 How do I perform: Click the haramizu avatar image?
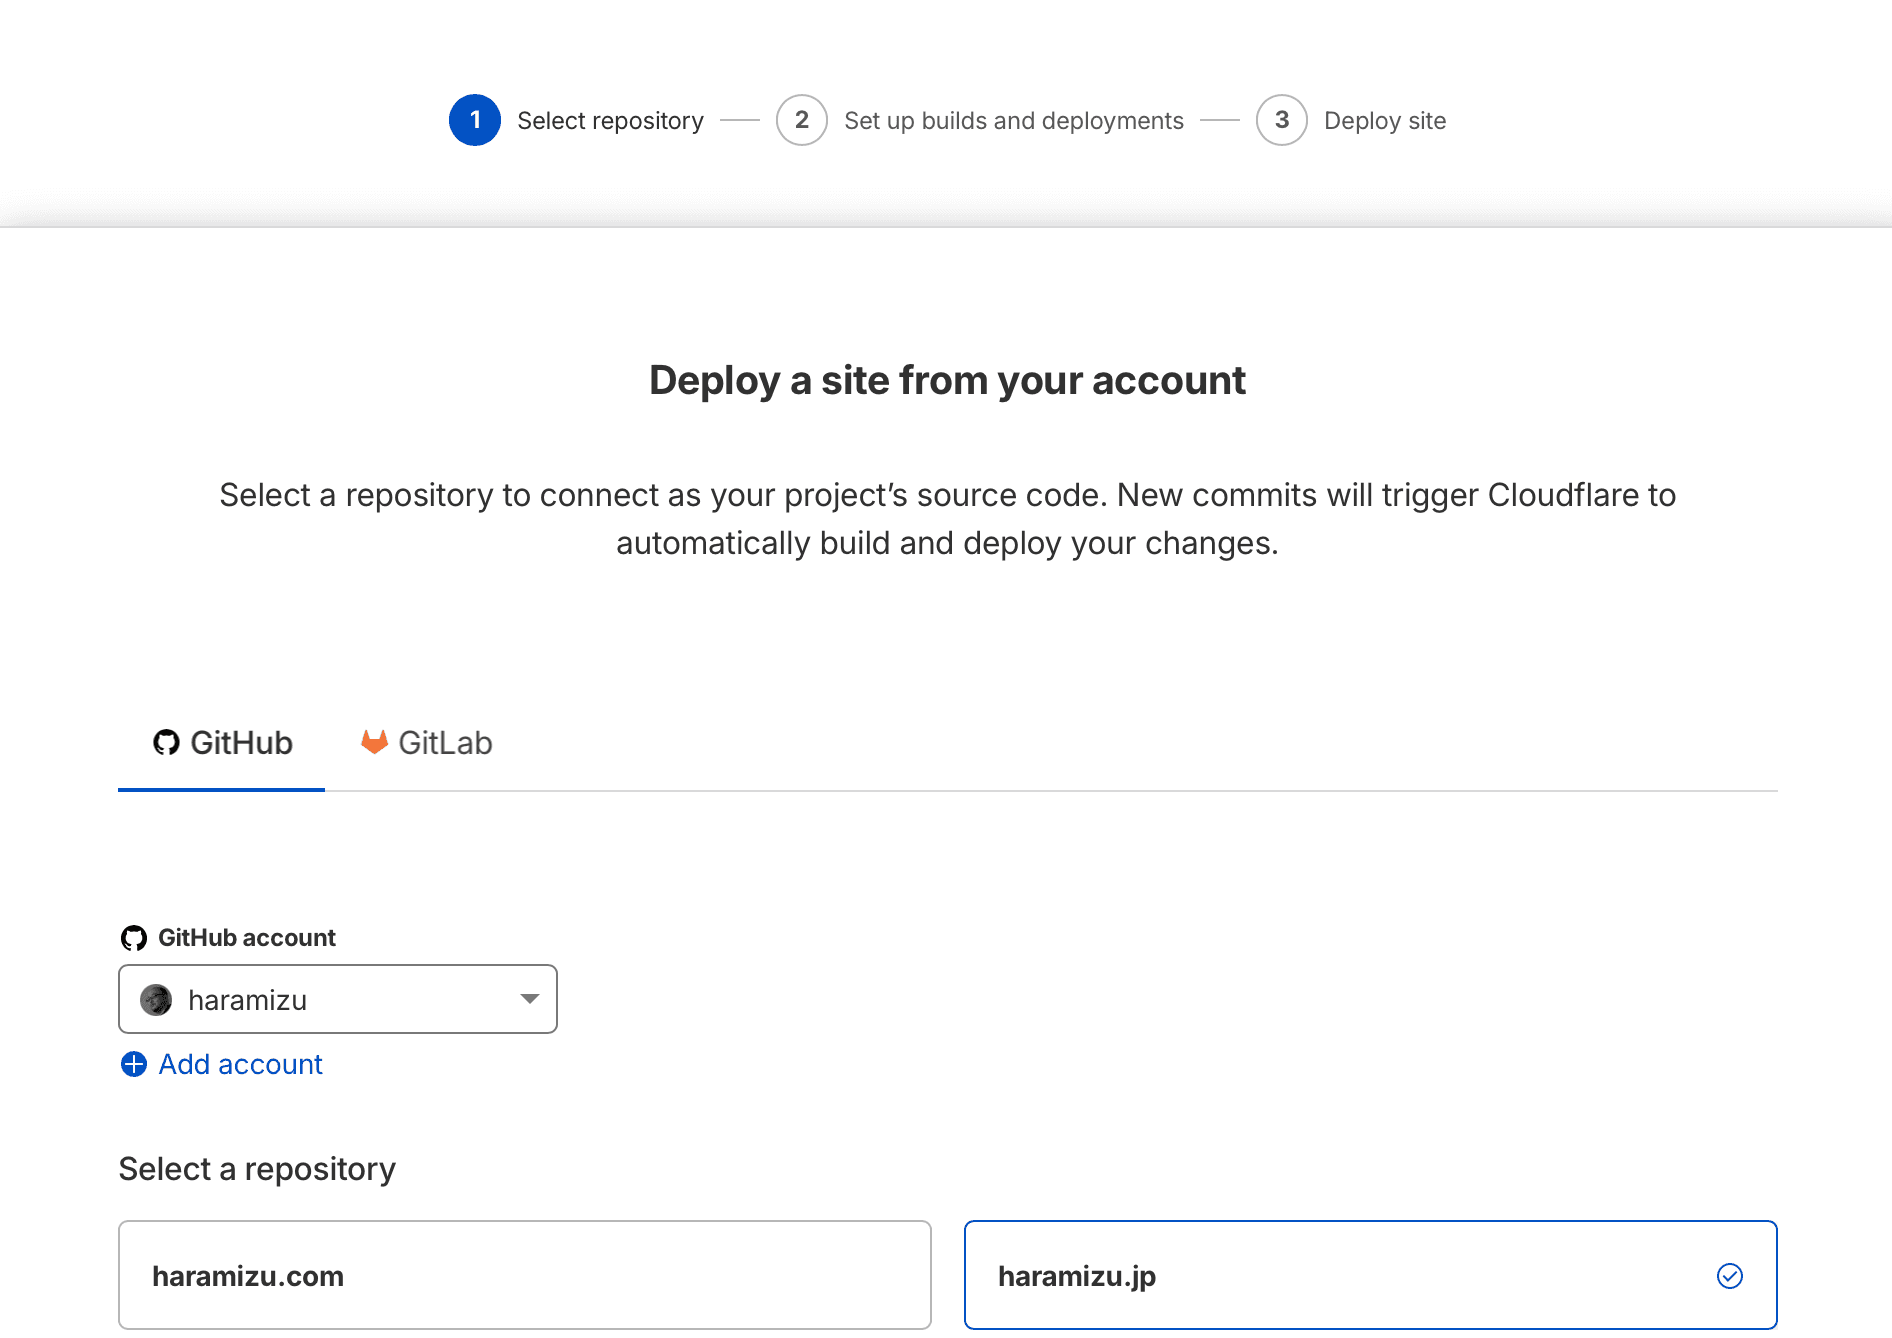point(156,1000)
